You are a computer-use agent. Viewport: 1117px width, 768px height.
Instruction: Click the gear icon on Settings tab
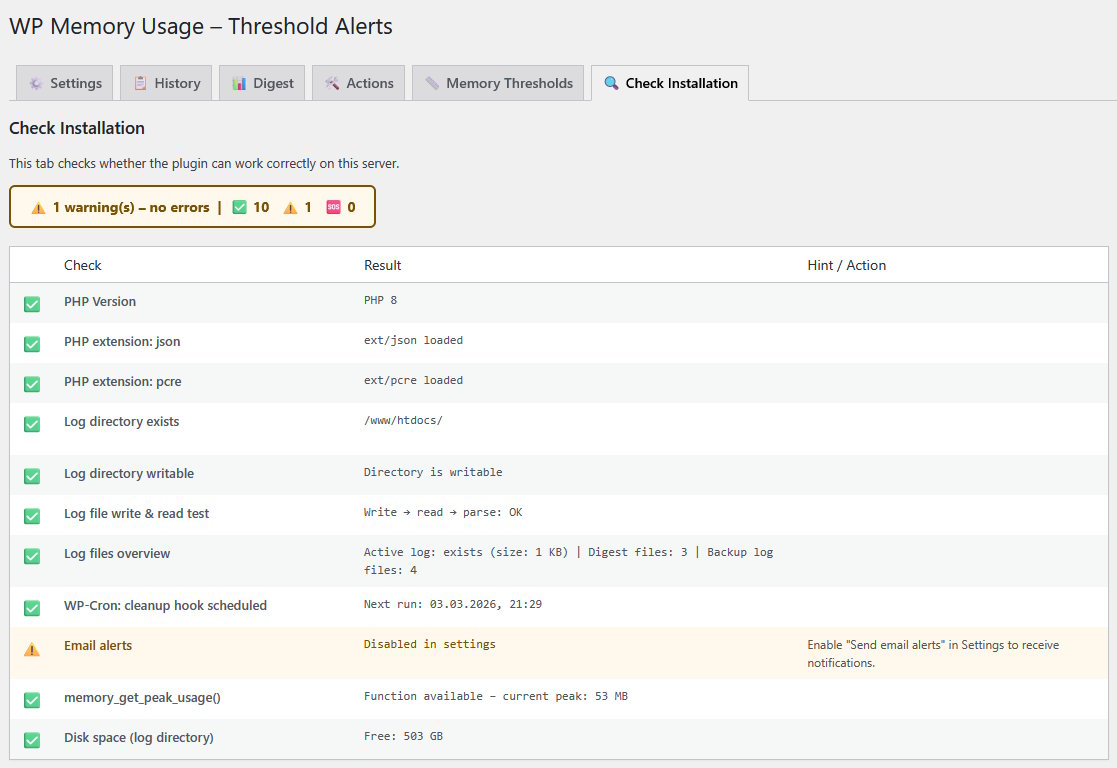pyautogui.click(x=36, y=83)
